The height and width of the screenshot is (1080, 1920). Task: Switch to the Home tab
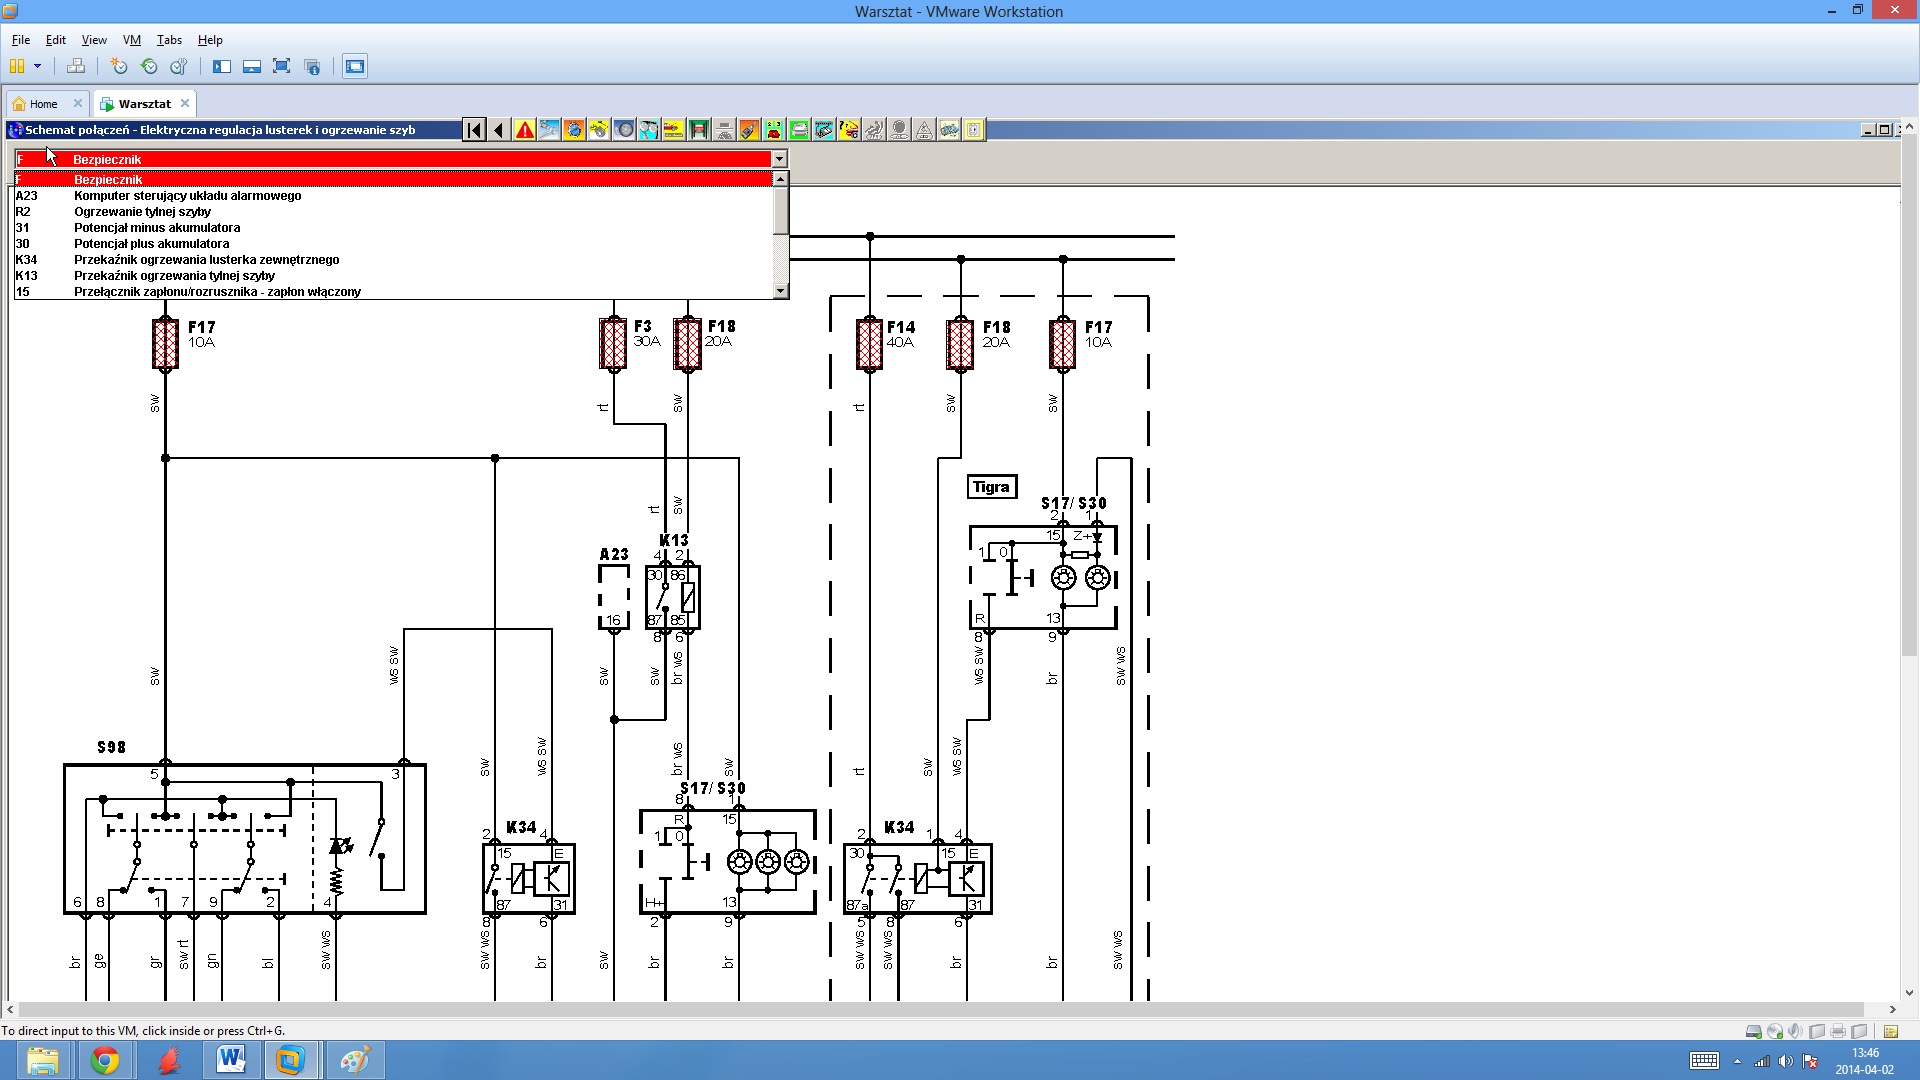tap(43, 104)
